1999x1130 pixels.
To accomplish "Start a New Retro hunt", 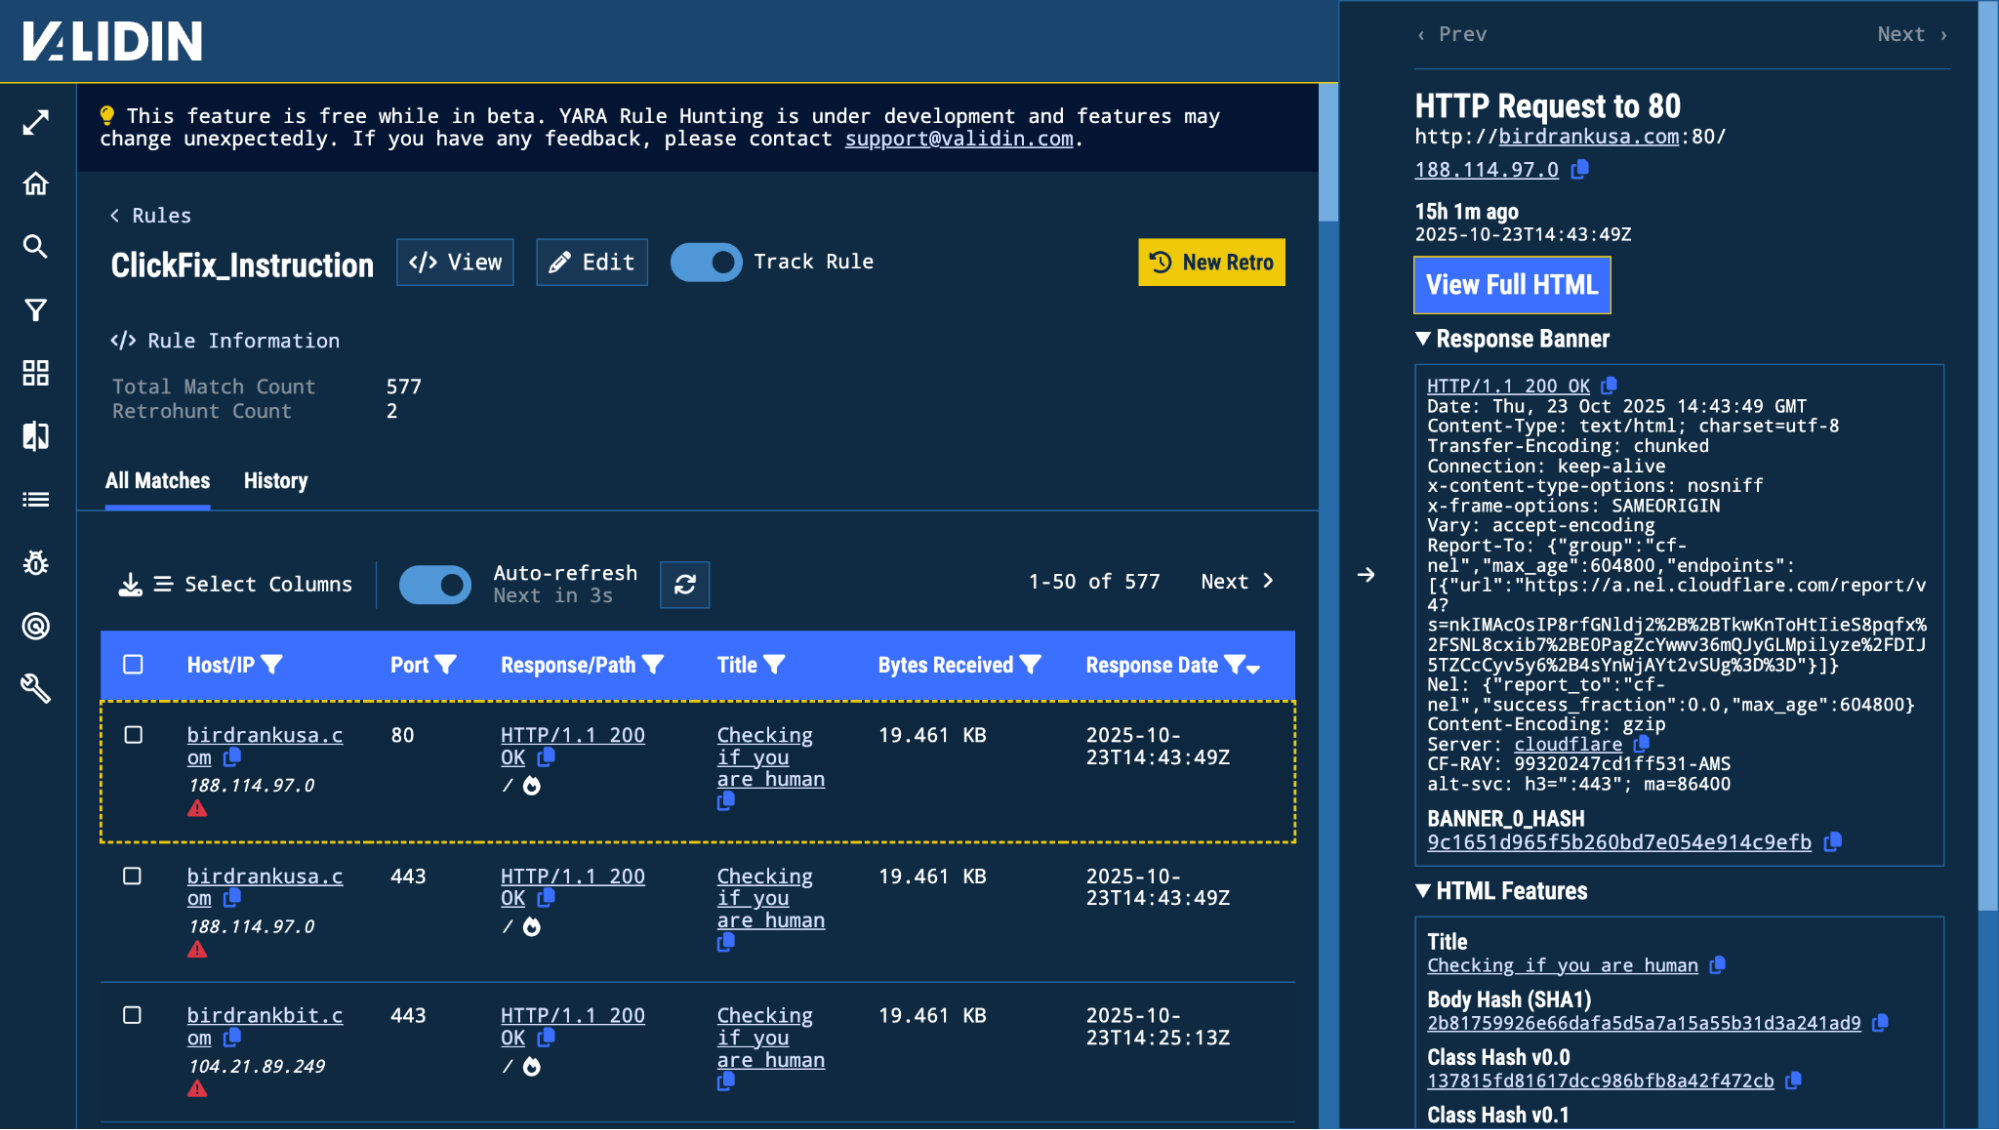I will tap(1211, 263).
